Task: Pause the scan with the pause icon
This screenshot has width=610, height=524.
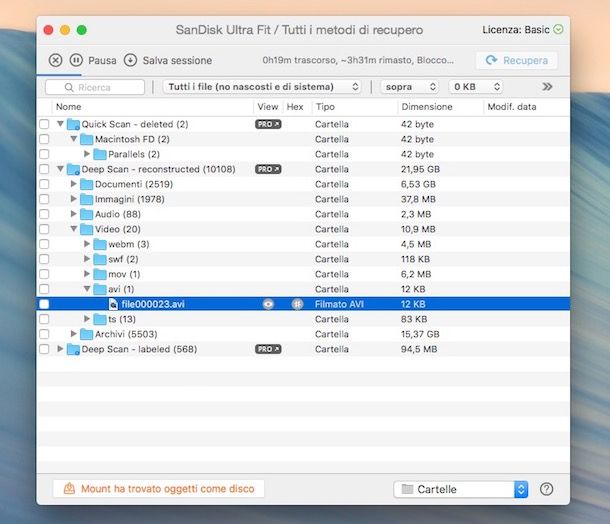Action: [x=76, y=60]
